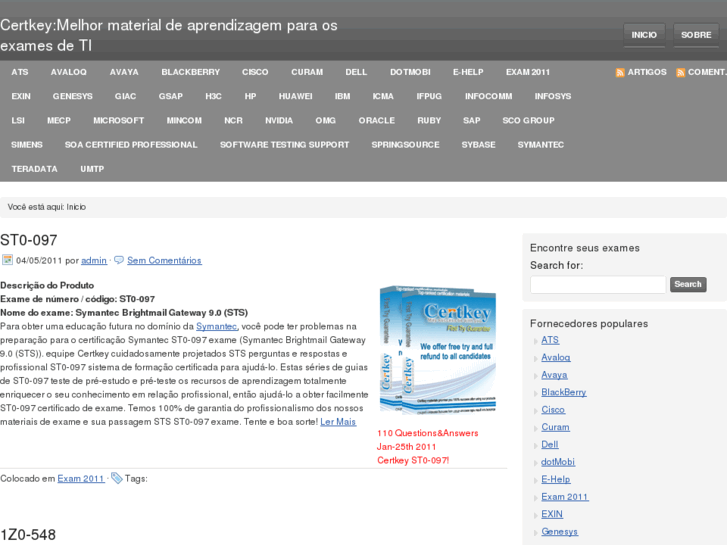The width and height of the screenshot is (727, 545).
Task: Select UMTP in the navigation menu
Action: 92,169
